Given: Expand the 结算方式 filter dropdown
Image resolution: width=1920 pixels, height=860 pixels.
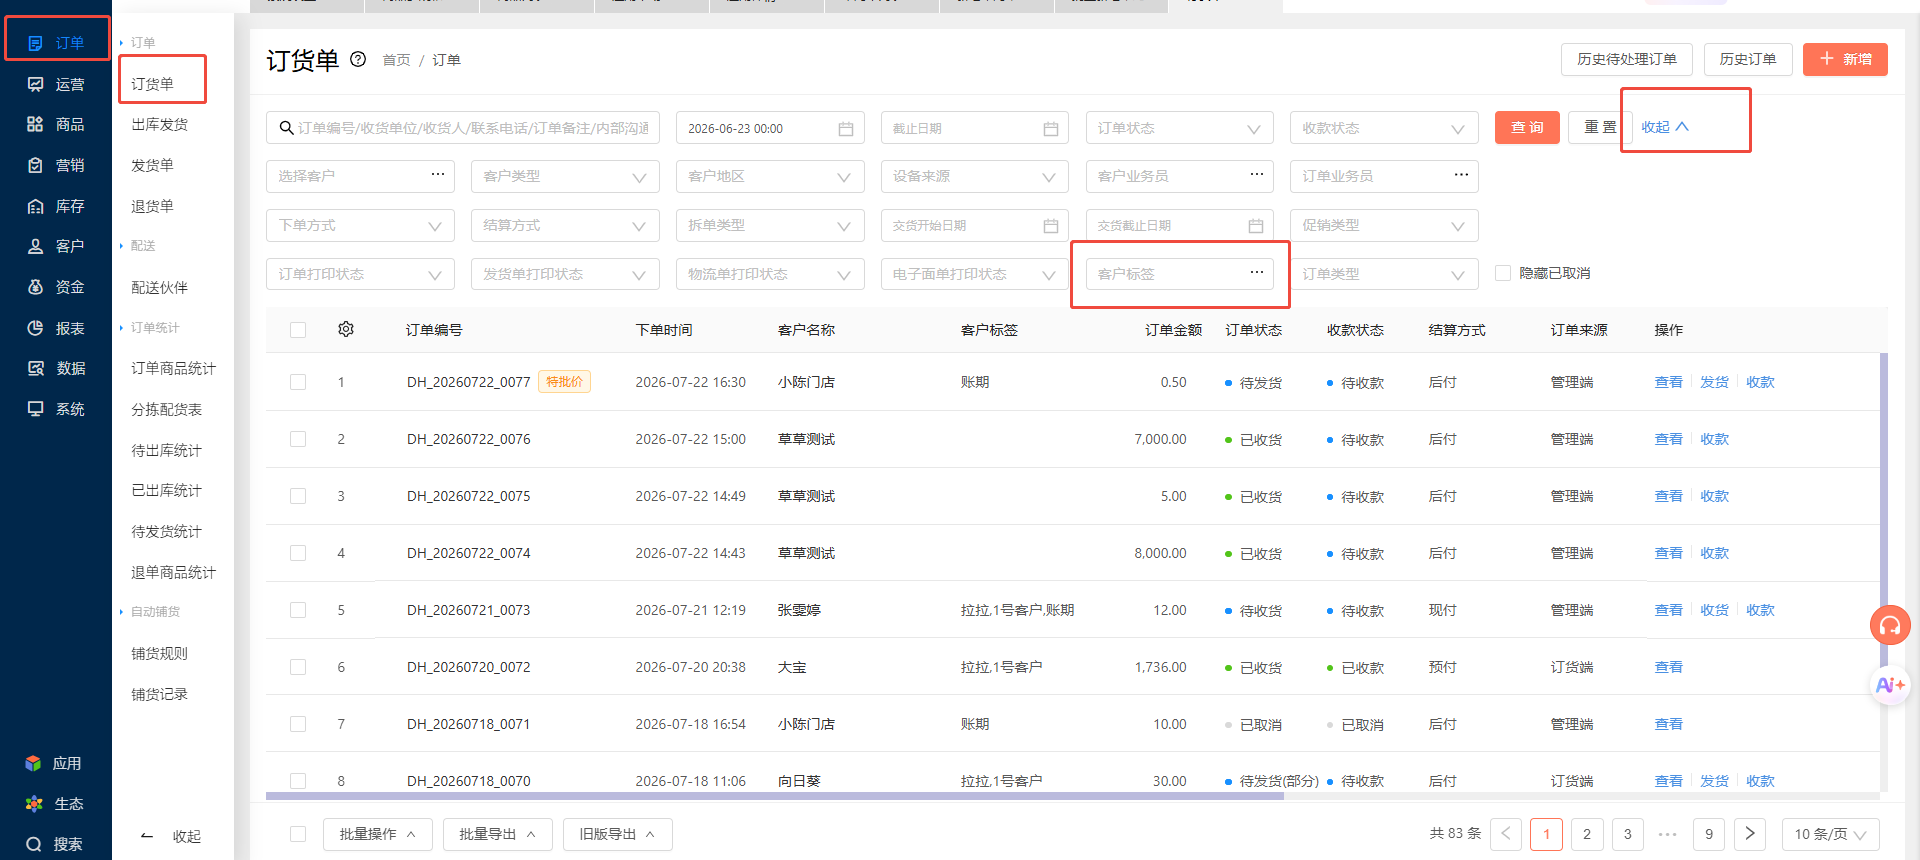Looking at the screenshot, I should [x=565, y=225].
